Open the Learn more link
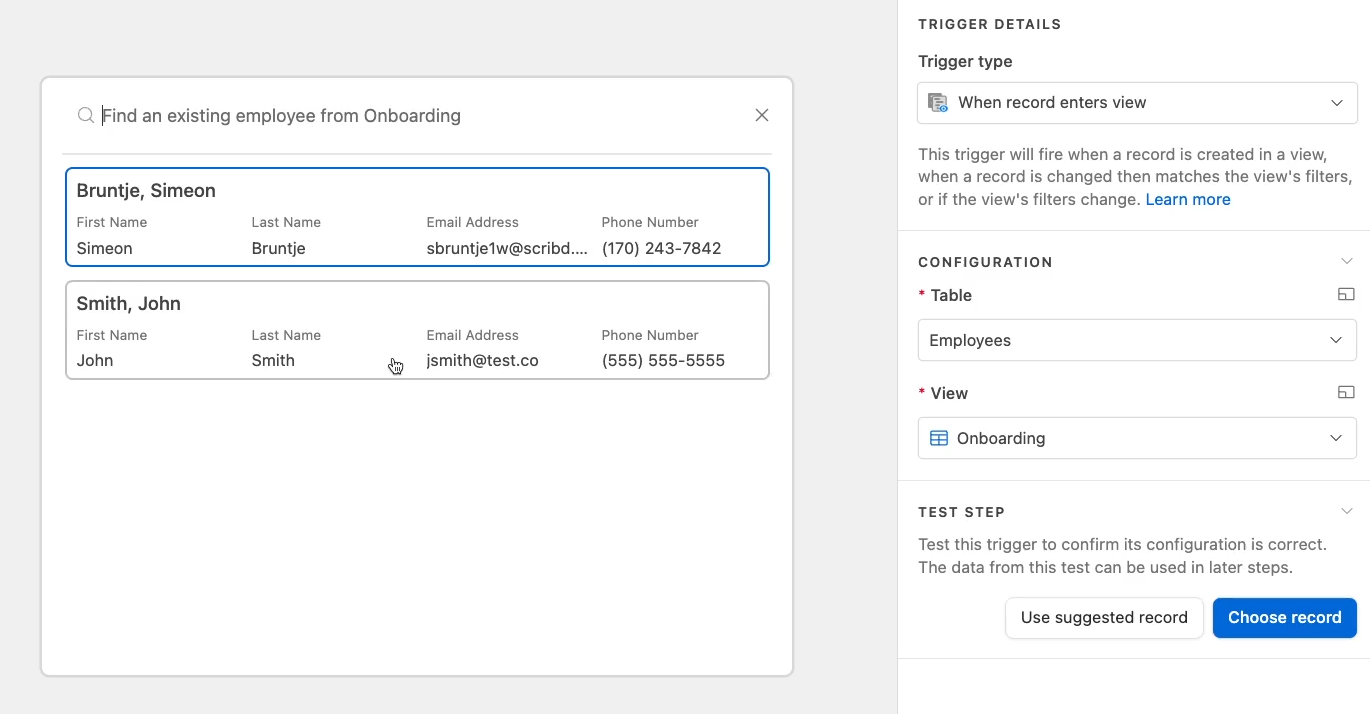1370x714 pixels. click(1188, 200)
